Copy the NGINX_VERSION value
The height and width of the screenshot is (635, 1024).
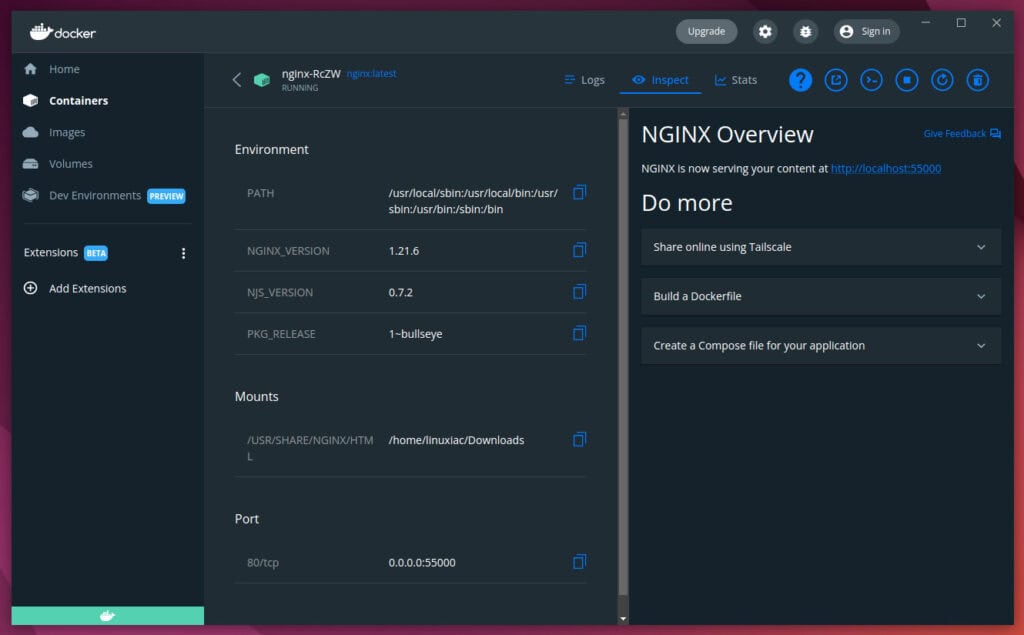[579, 250]
